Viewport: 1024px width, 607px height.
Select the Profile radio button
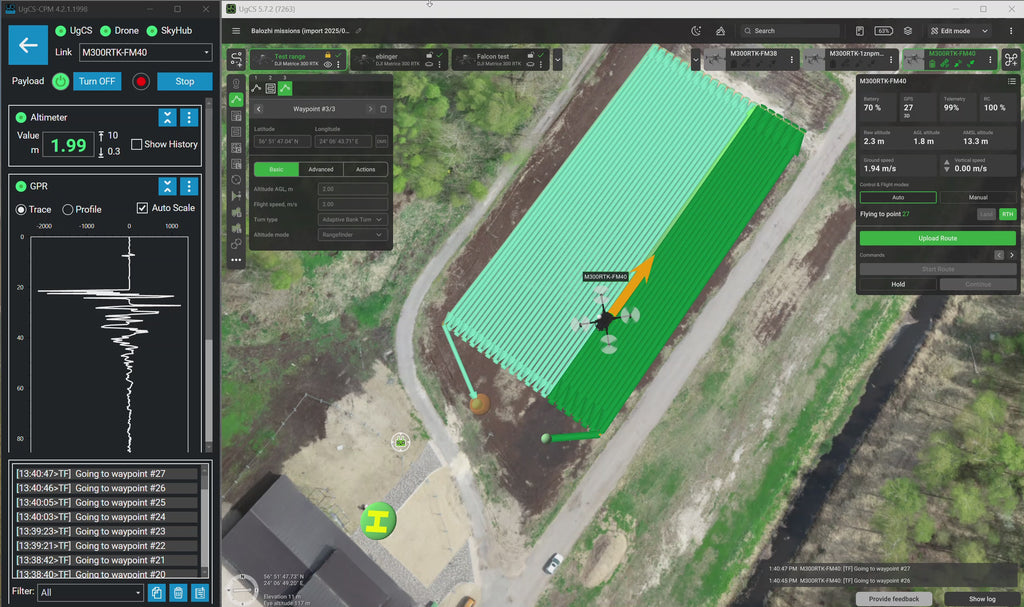click(68, 209)
